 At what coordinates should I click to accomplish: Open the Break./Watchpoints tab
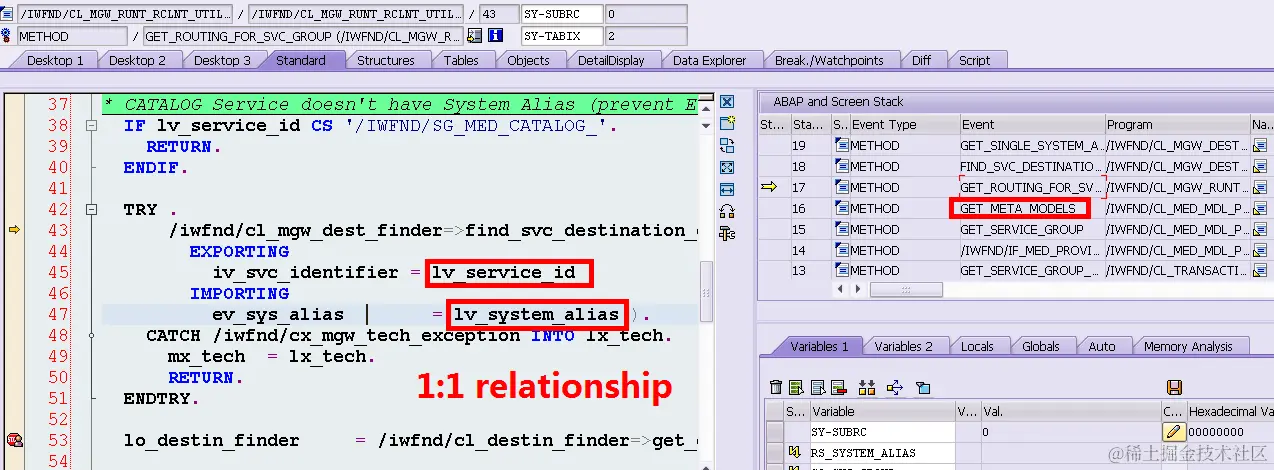coord(829,60)
